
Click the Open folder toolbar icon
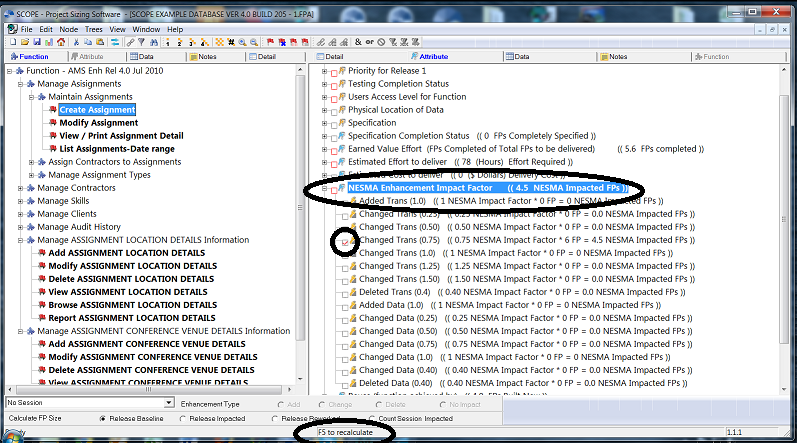24,42
